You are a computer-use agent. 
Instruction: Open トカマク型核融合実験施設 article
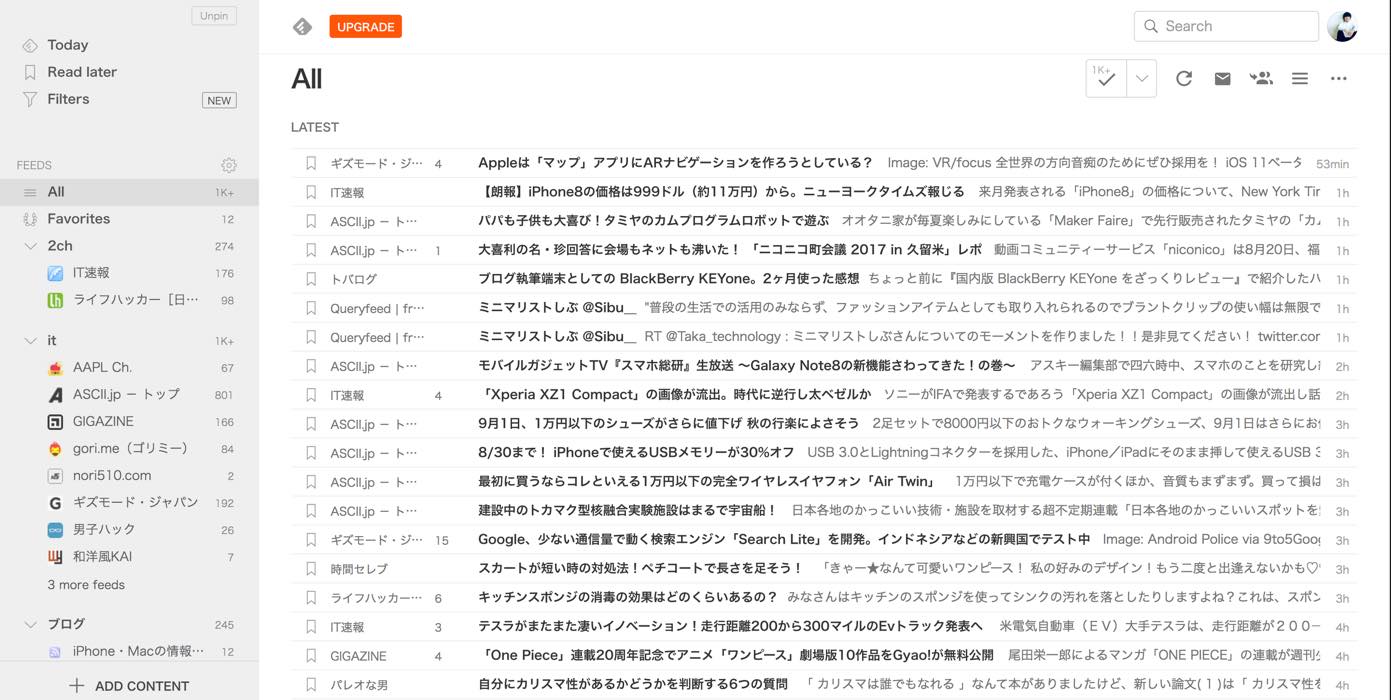tap(627, 511)
